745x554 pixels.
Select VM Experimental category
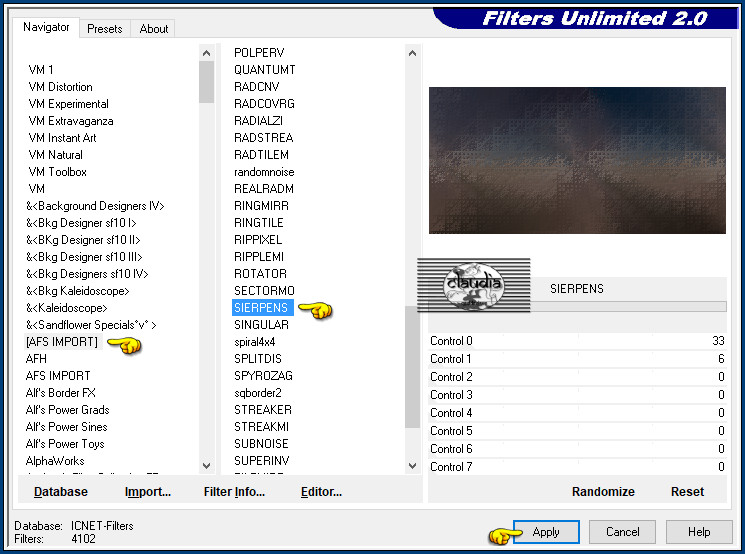68,104
